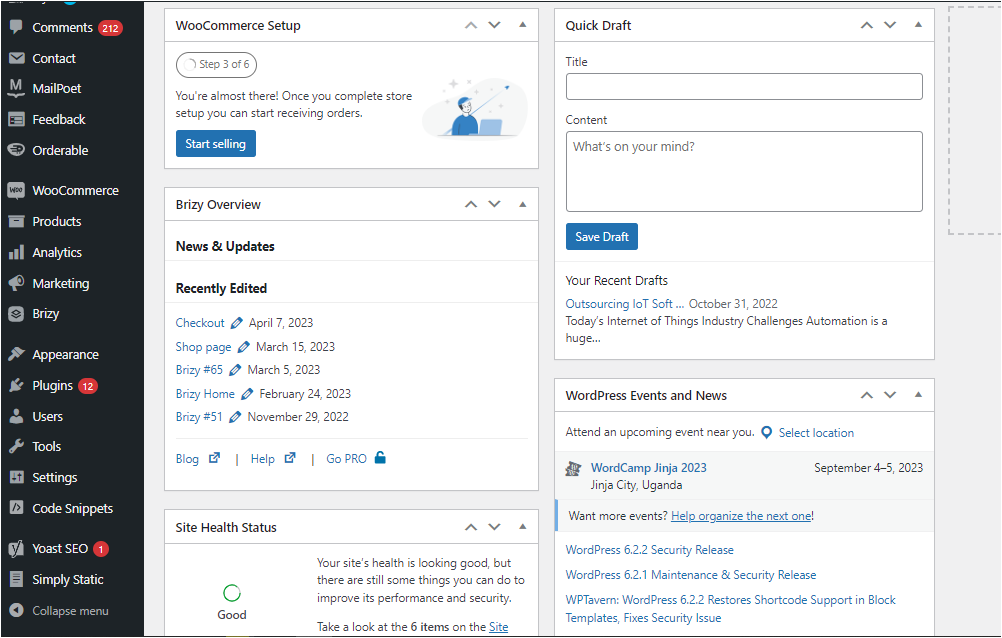This screenshot has height=638, width=1002.
Task: Open WordPress 6.2.1 Maintenance & Security Release link
Action: [x=691, y=575]
